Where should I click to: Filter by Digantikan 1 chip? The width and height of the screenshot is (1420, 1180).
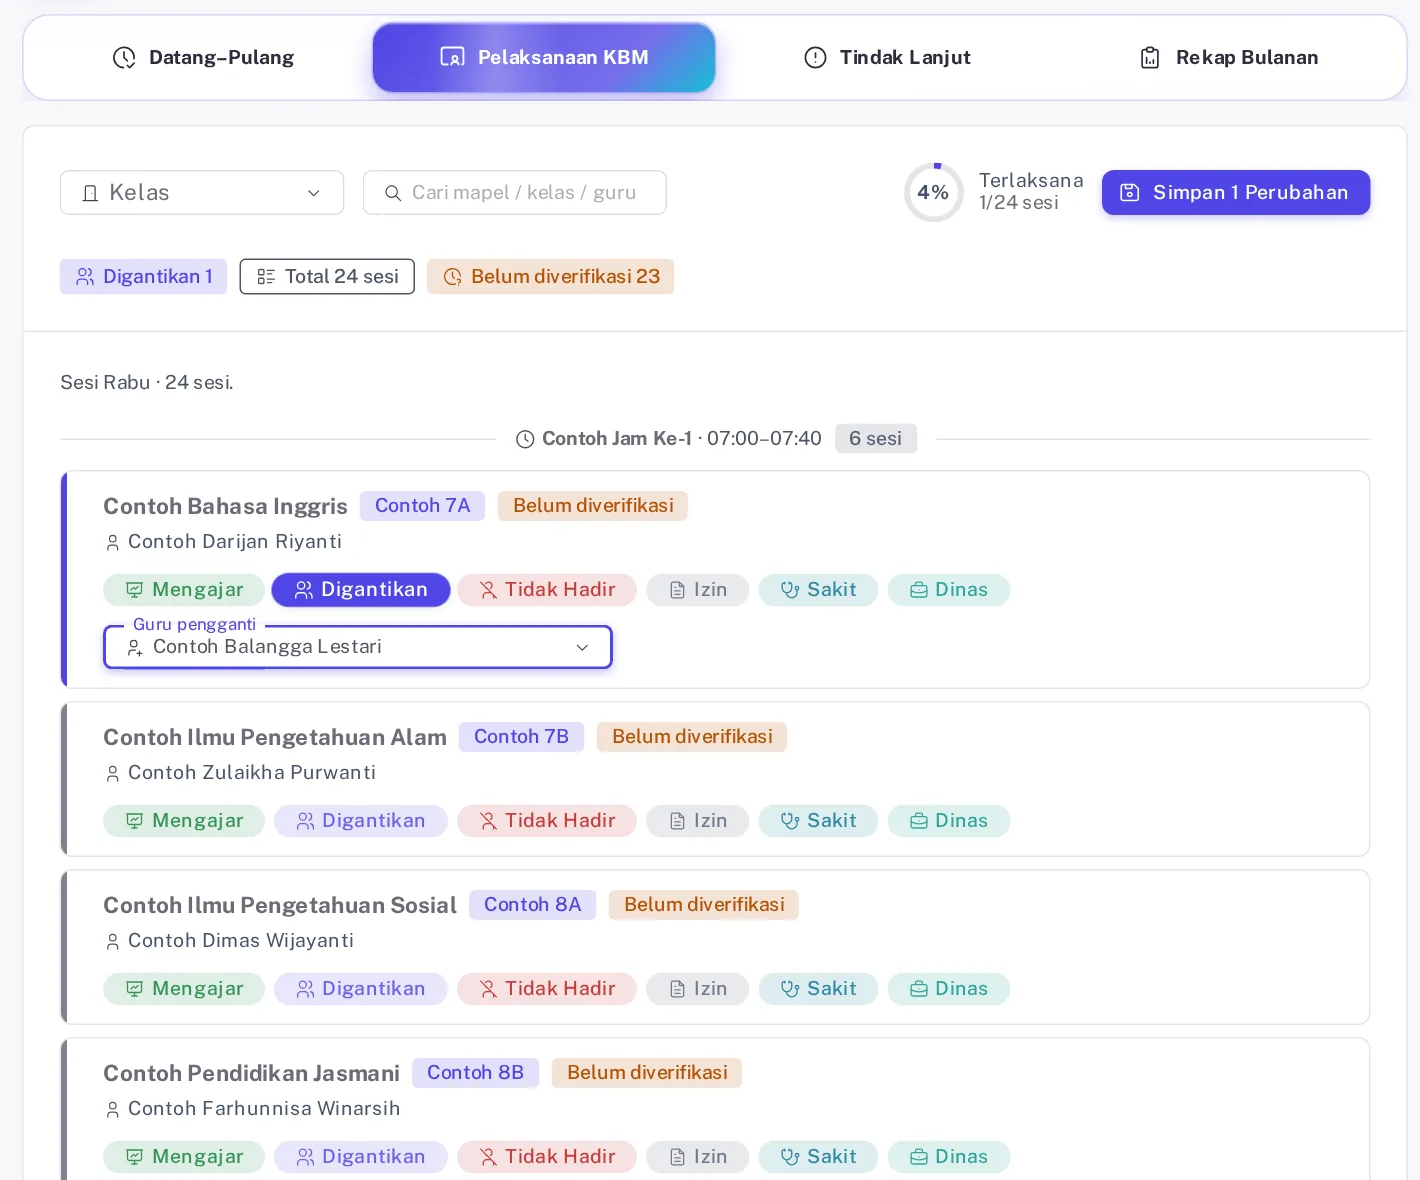(144, 277)
